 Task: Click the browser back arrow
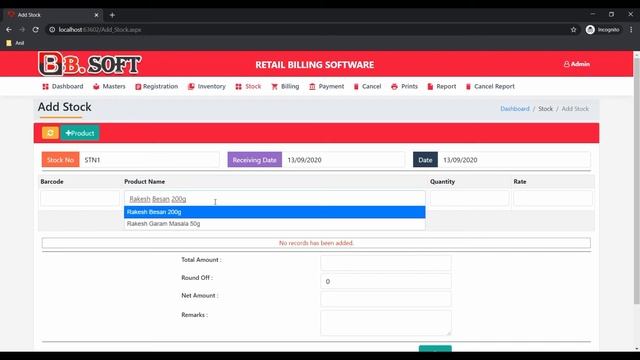pyautogui.click(x=9, y=29)
